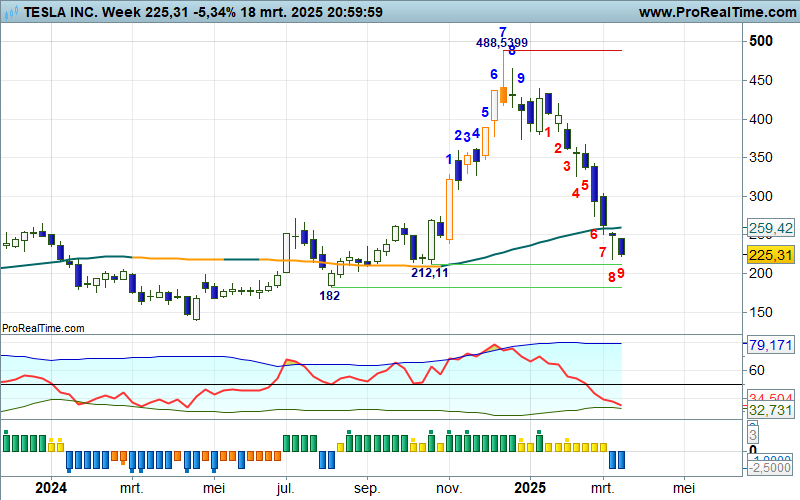Click the red count number 3
This screenshot has width=800, height=500.
567,166
